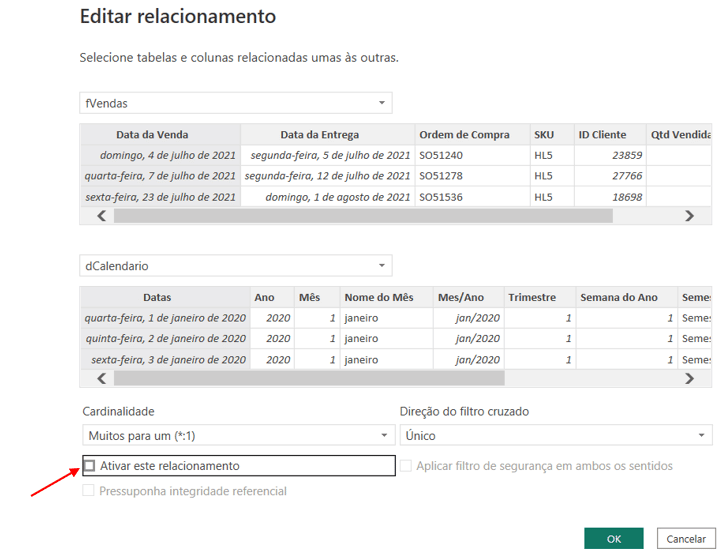The image size is (722, 555).
Task: Click left arrow of dCalendario table scrollbar
Action: click(102, 379)
